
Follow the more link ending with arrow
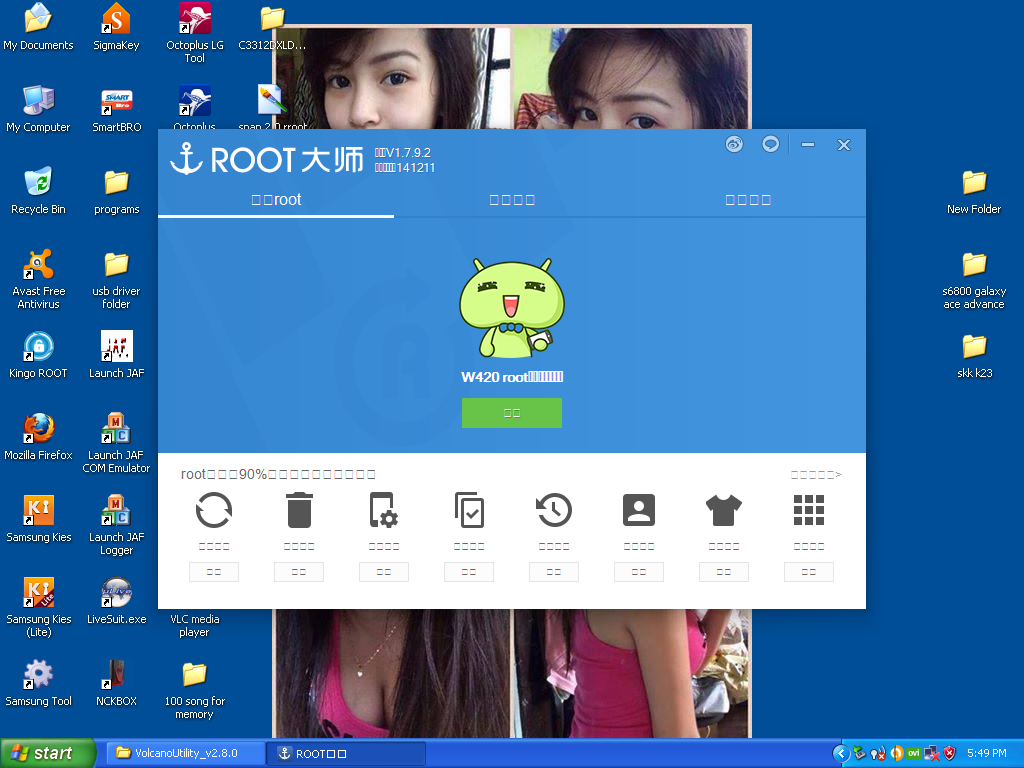816,475
